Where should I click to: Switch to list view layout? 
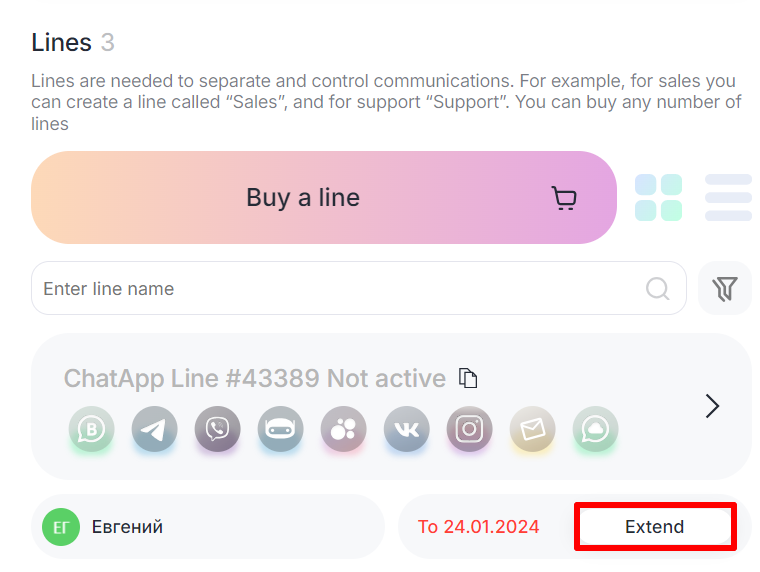coord(728,197)
